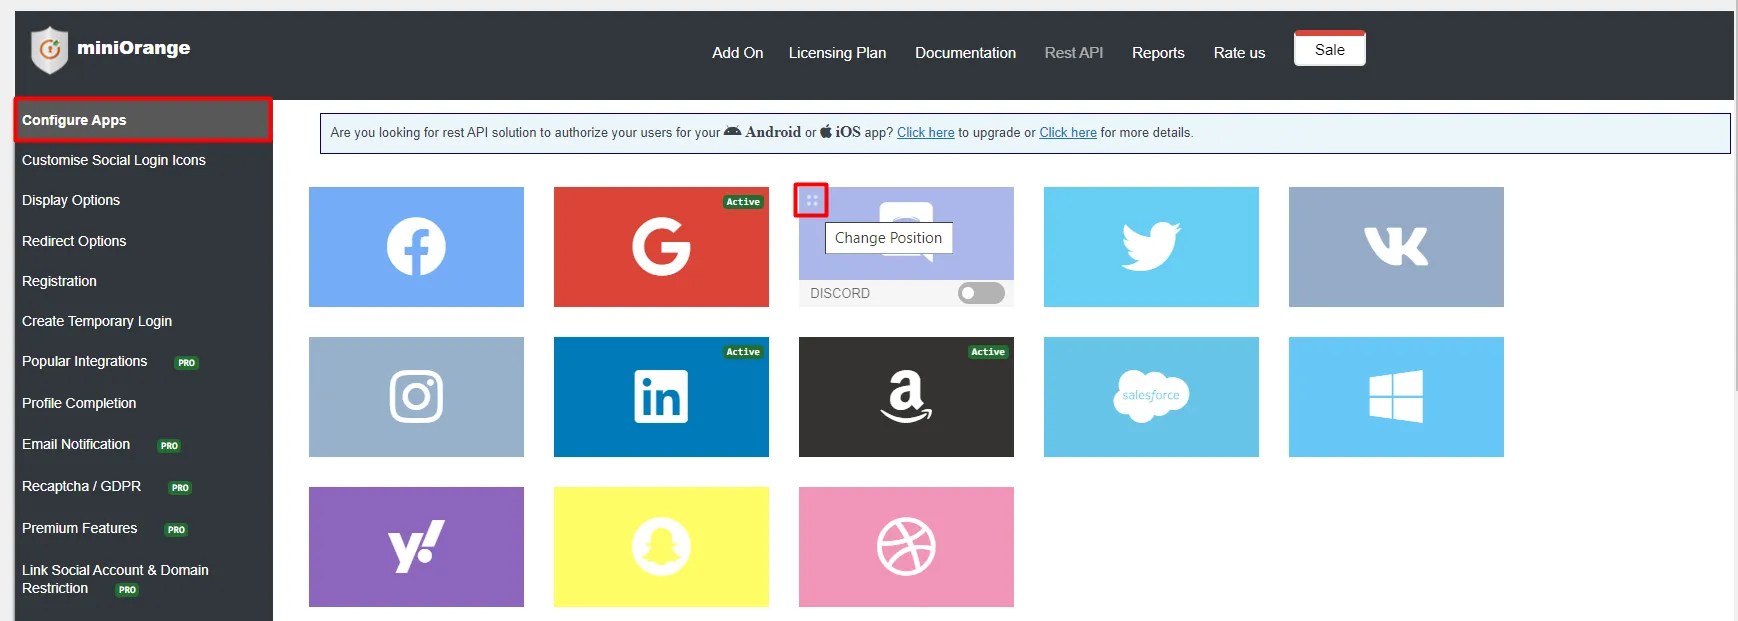Open the Google app tile
Viewport: 1738px width, 621px height.
661,247
